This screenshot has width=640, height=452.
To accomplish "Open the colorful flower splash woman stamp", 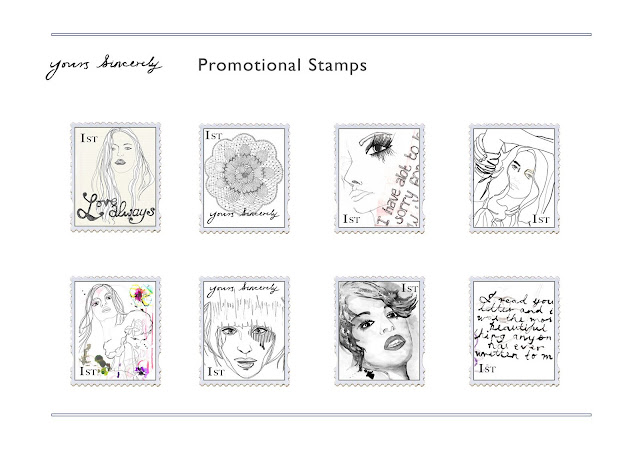I will tap(116, 331).
